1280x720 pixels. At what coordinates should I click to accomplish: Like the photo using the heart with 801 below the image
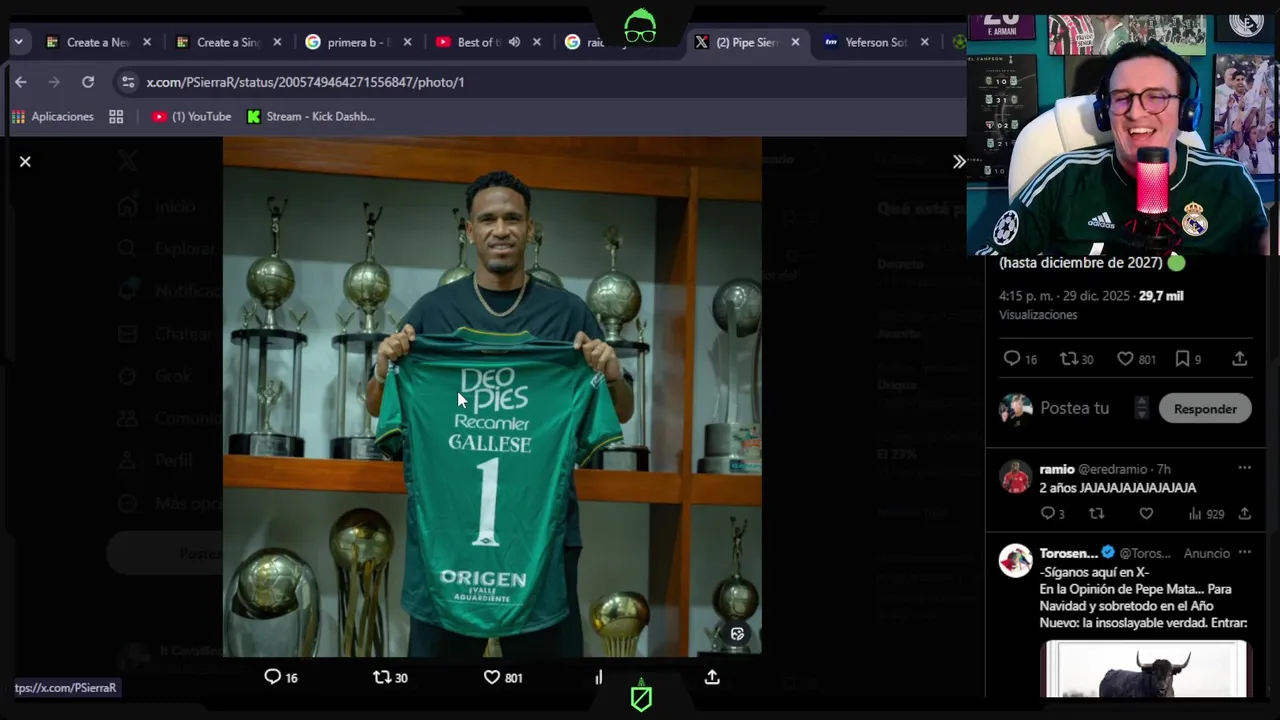[x=503, y=677]
